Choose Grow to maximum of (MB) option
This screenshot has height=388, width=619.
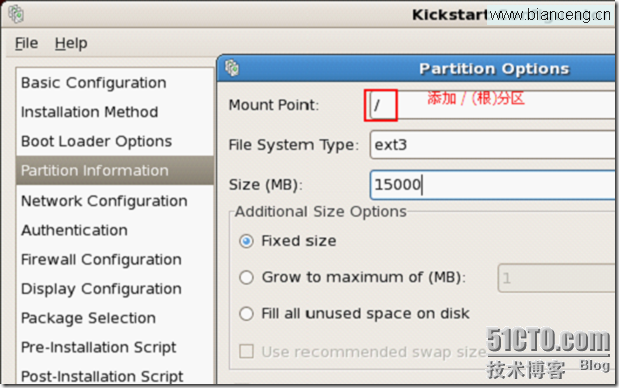coord(246,277)
